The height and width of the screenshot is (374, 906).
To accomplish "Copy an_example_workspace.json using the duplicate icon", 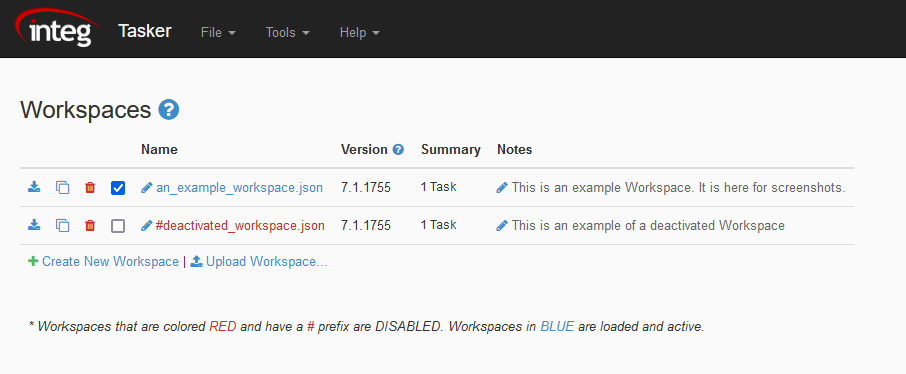I will point(62,187).
